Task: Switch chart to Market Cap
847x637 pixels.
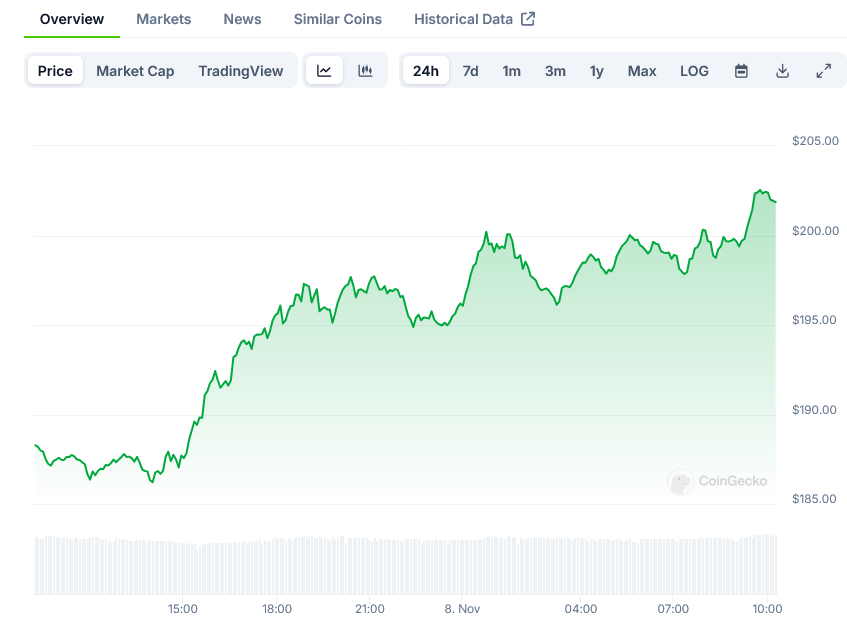Action: 135,71
